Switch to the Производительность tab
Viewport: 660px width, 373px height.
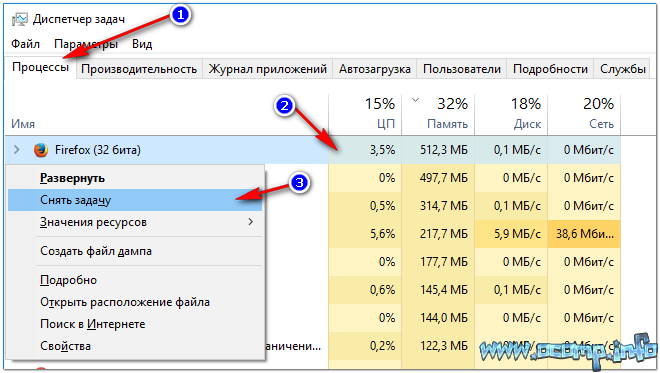click(139, 69)
